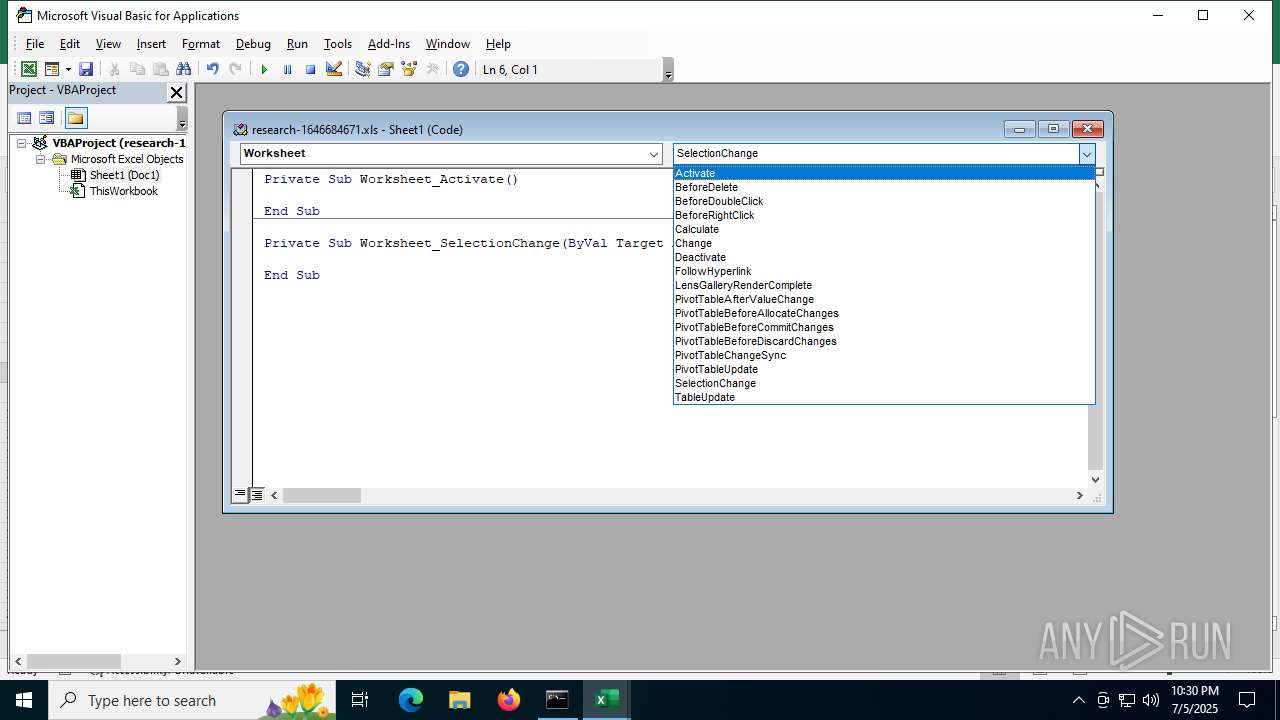This screenshot has width=1280, height=720.
Task: Click code window horizontal scrollbar thumb
Action: click(321, 495)
